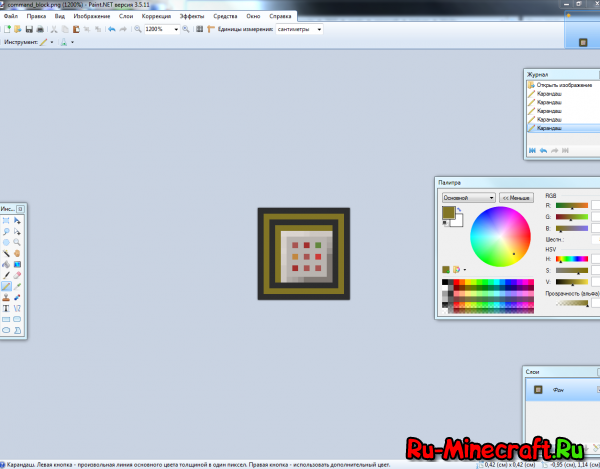
Task: Swap primary and secondary colors icon
Action: coord(459,210)
